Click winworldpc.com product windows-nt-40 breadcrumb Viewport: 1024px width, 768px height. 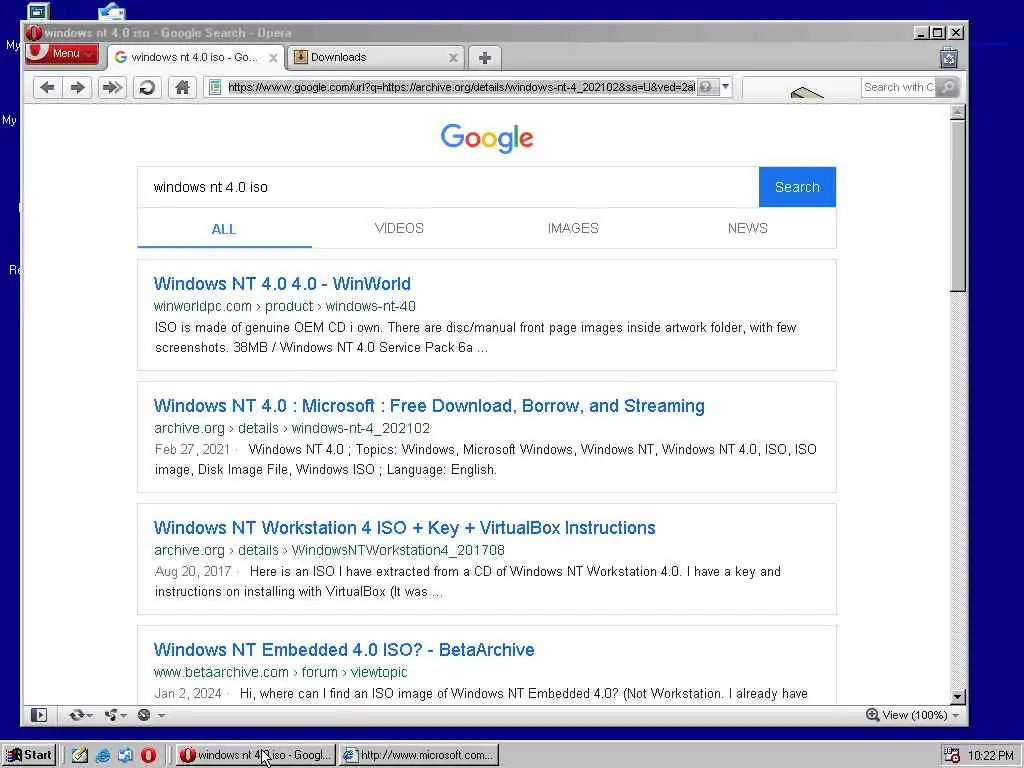click(x=285, y=306)
